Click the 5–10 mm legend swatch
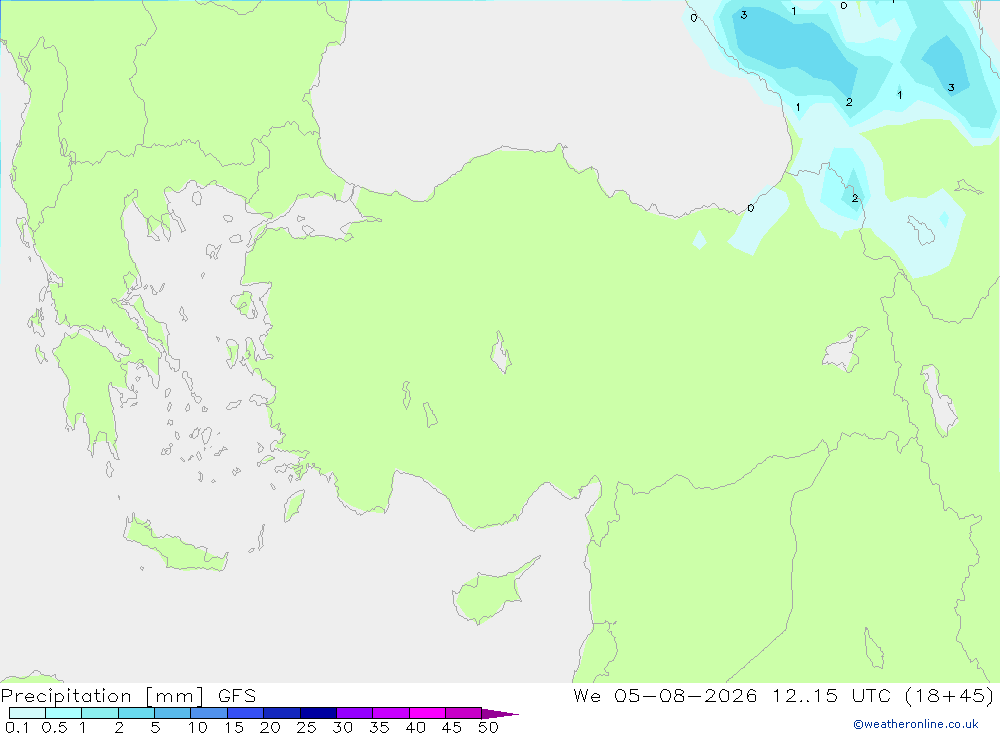The width and height of the screenshot is (1000, 733). pyautogui.click(x=173, y=713)
